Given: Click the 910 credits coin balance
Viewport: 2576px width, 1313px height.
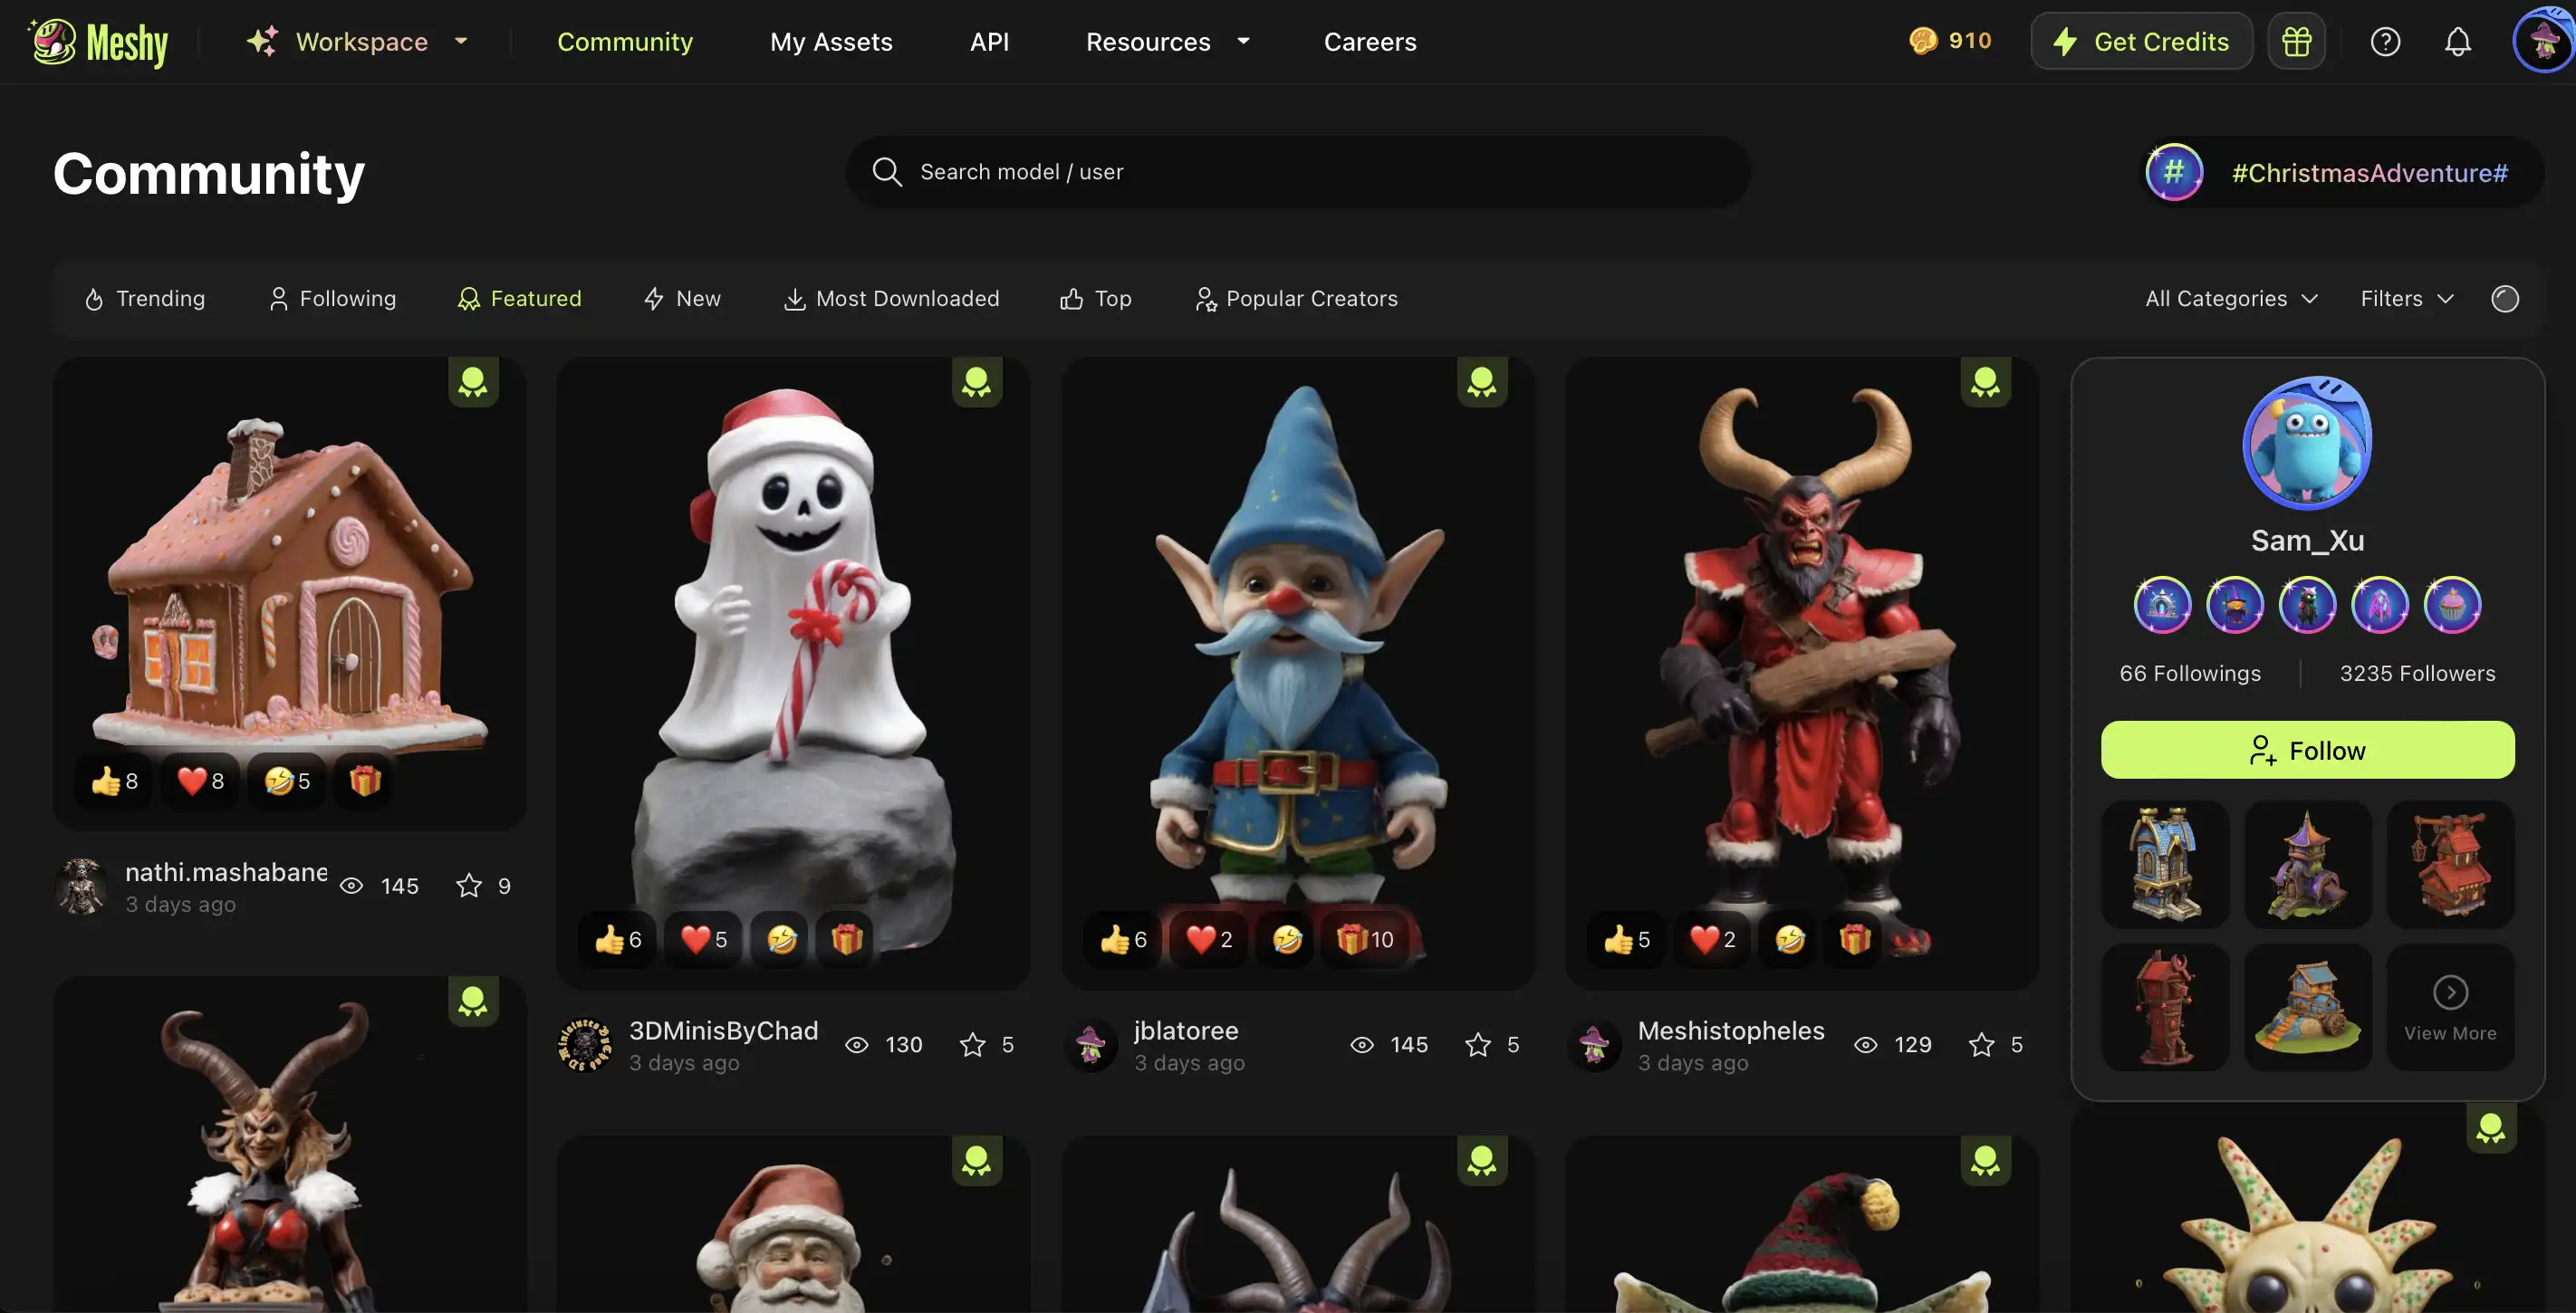Looking at the screenshot, I should (x=1950, y=41).
